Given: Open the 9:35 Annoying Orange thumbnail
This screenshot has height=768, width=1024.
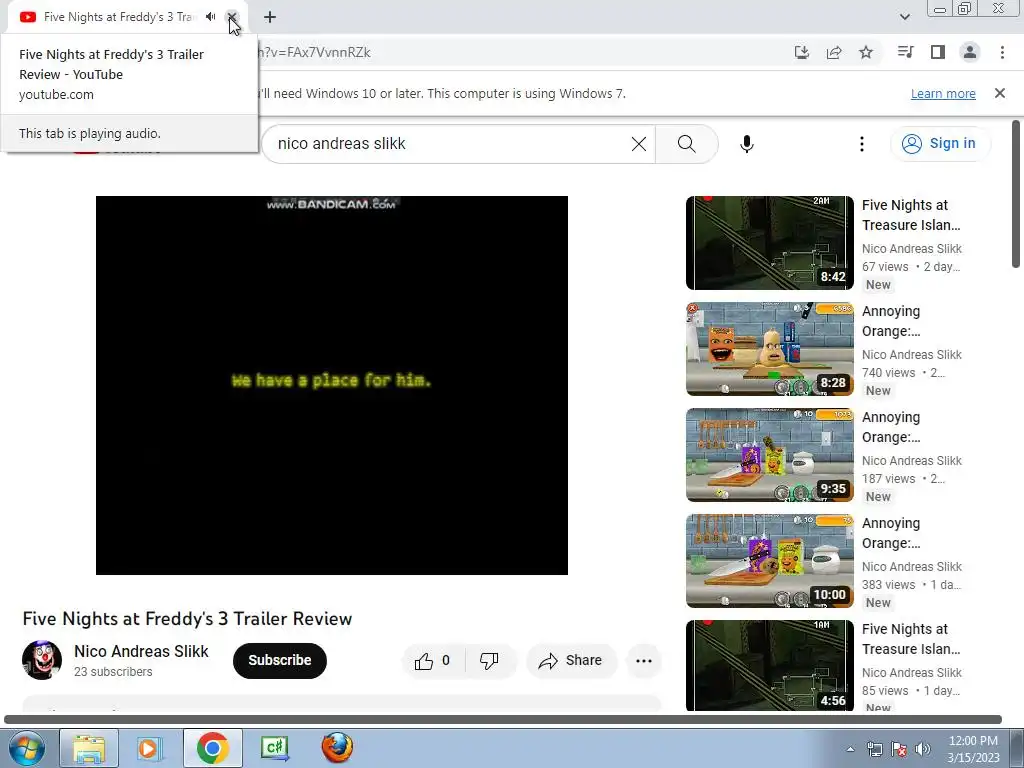Looking at the screenshot, I should click(770, 455).
